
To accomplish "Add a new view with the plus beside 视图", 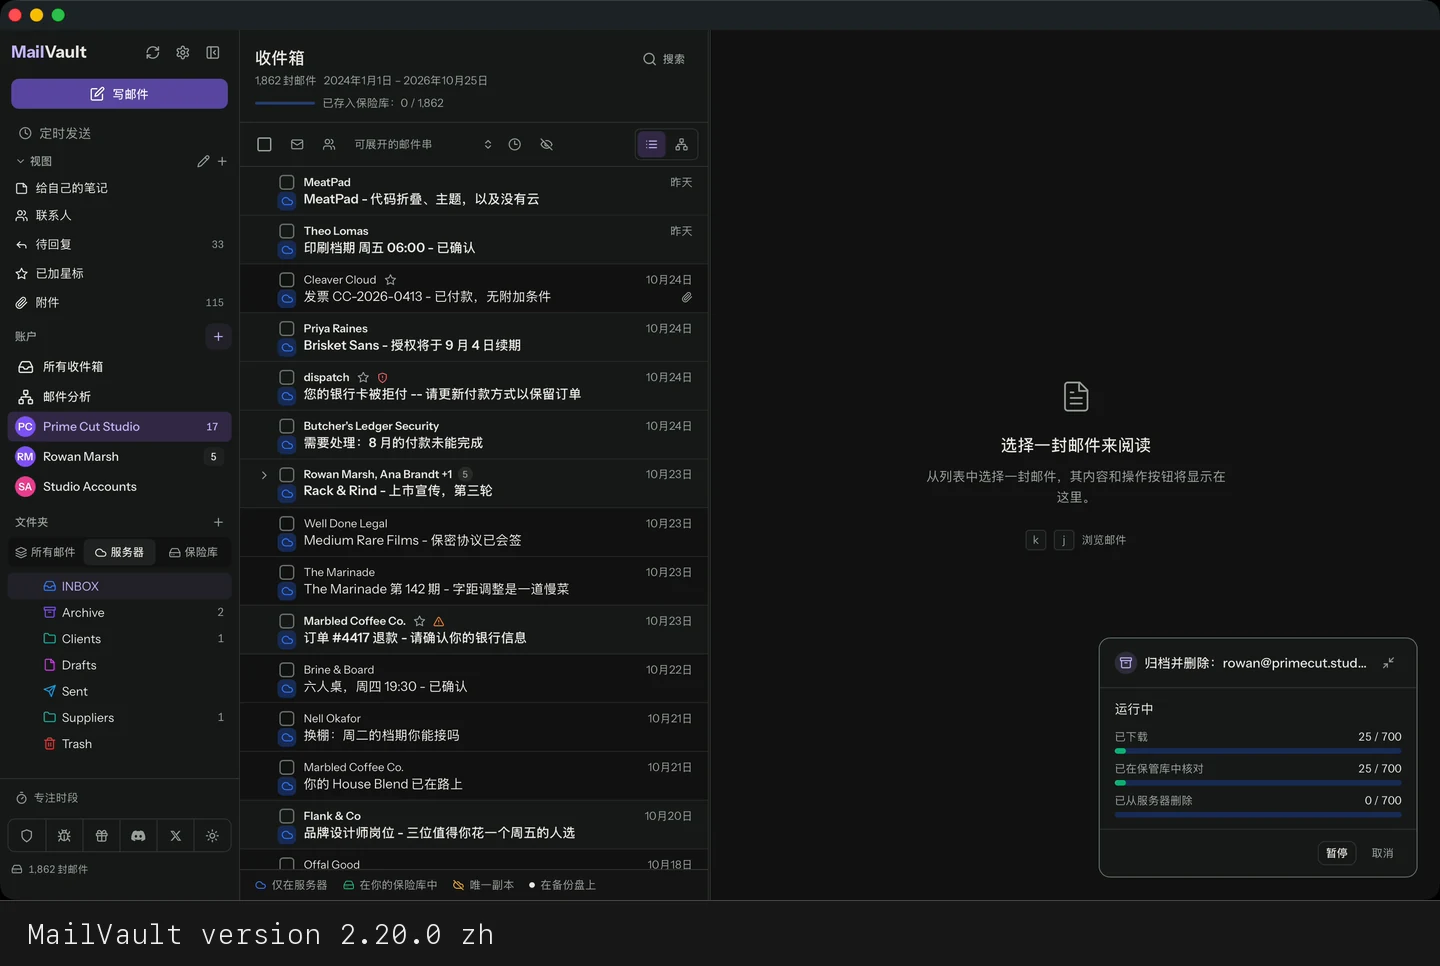I will (222, 161).
